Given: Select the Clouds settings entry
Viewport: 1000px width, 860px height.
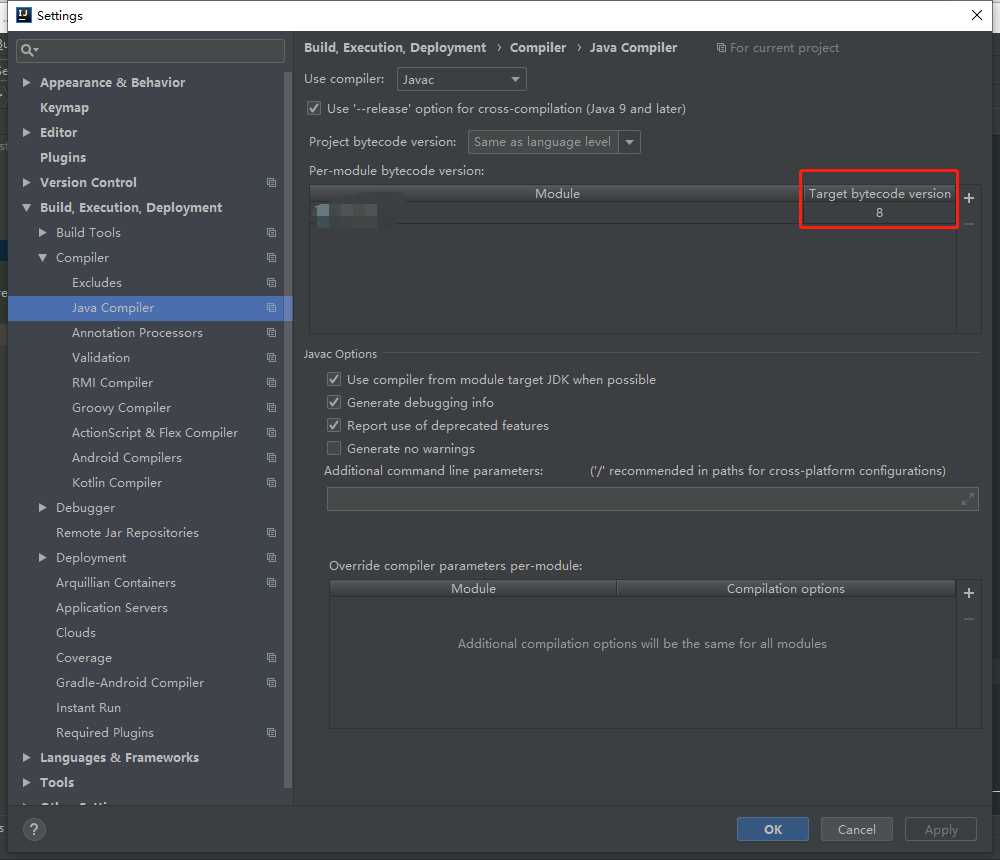Looking at the screenshot, I should 75,632.
